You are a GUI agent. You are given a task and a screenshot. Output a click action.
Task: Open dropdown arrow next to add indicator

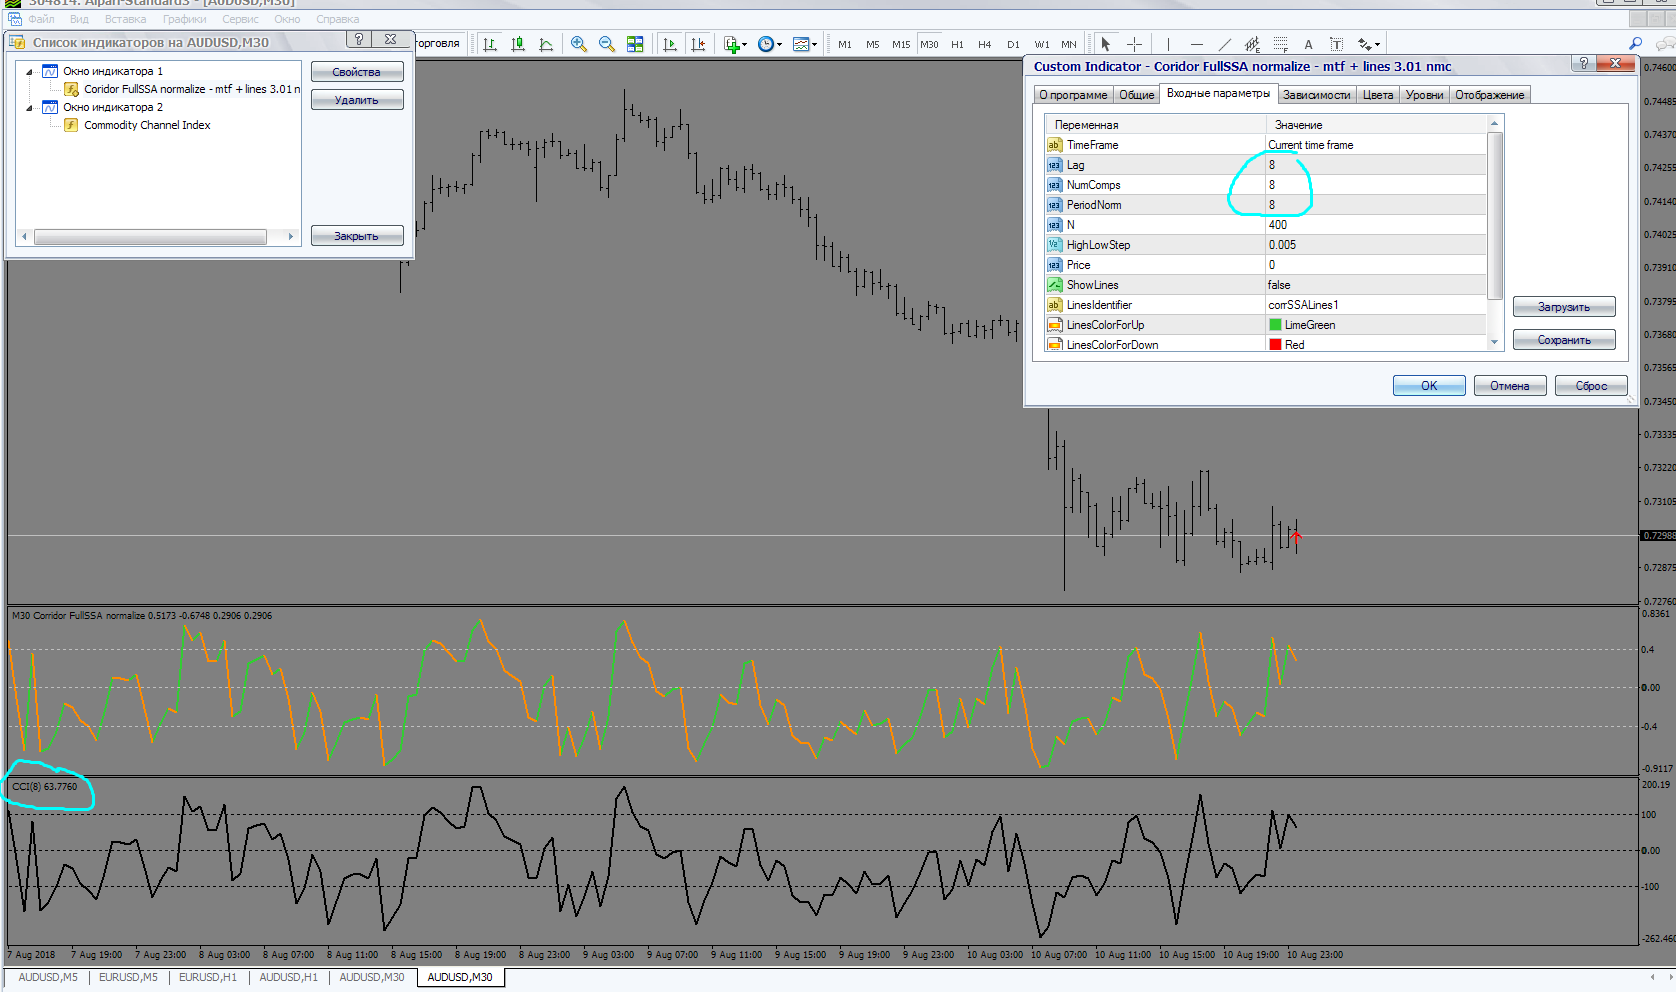[744, 44]
